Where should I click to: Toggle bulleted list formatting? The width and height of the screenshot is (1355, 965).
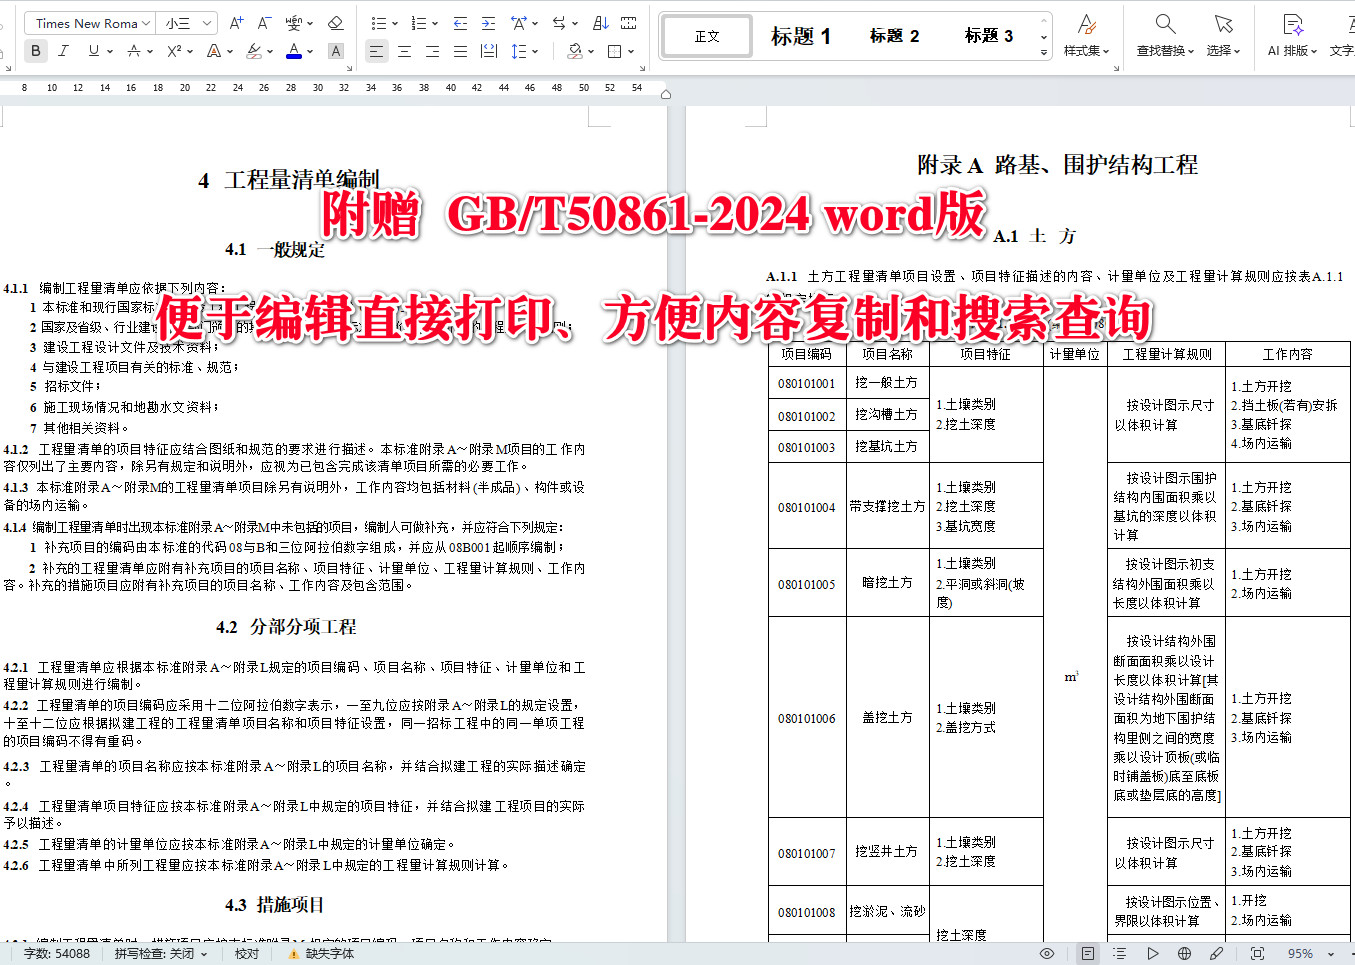click(x=381, y=22)
